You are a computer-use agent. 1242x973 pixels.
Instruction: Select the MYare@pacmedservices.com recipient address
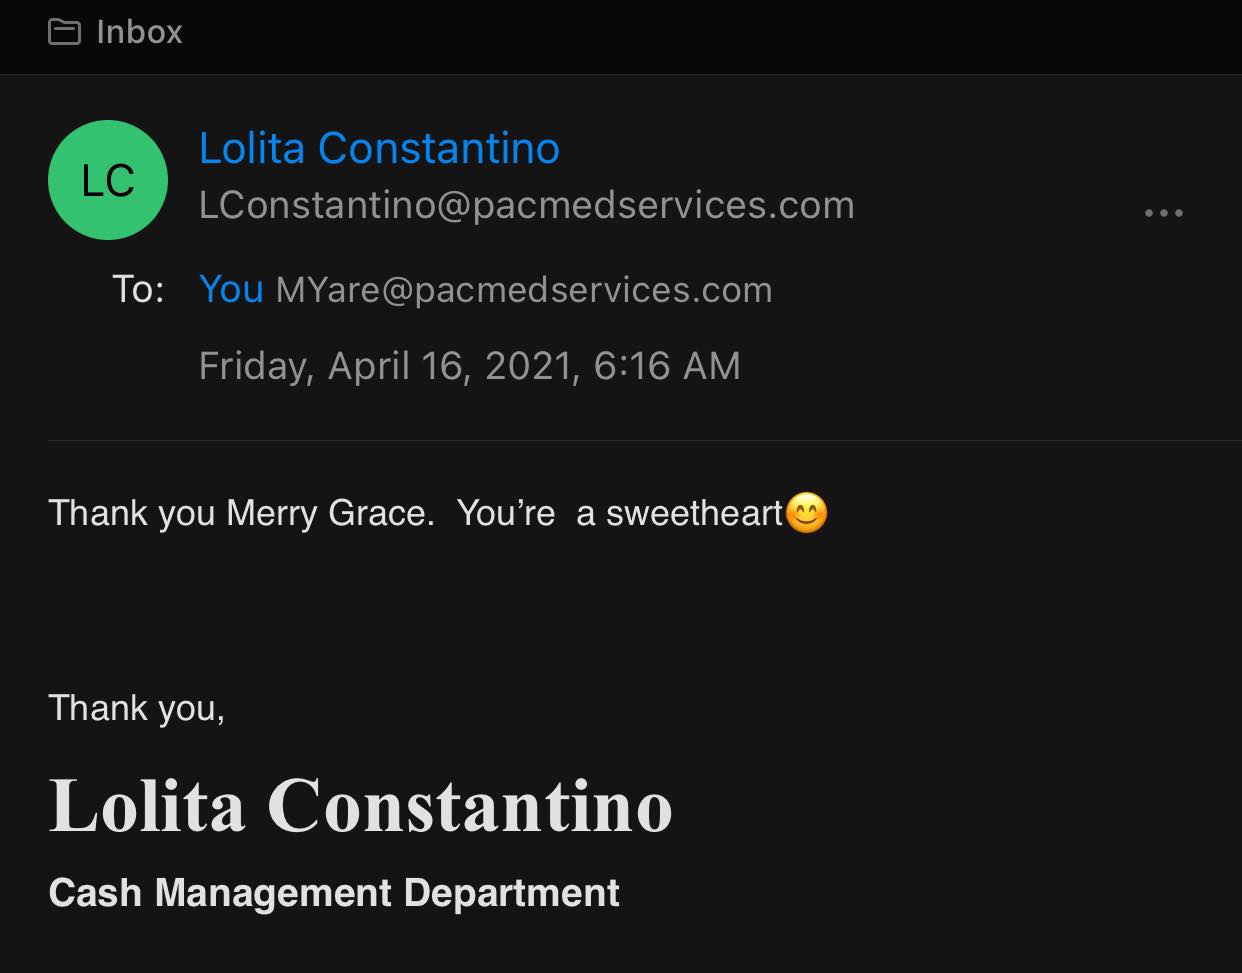[x=523, y=290]
